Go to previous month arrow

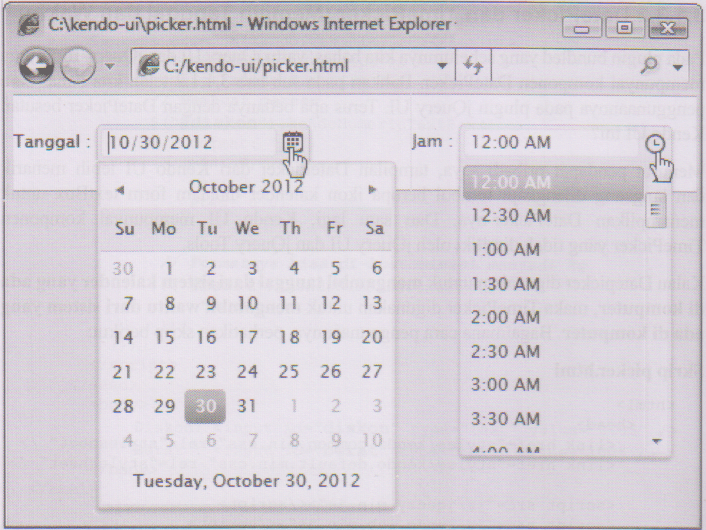point(120,188)
